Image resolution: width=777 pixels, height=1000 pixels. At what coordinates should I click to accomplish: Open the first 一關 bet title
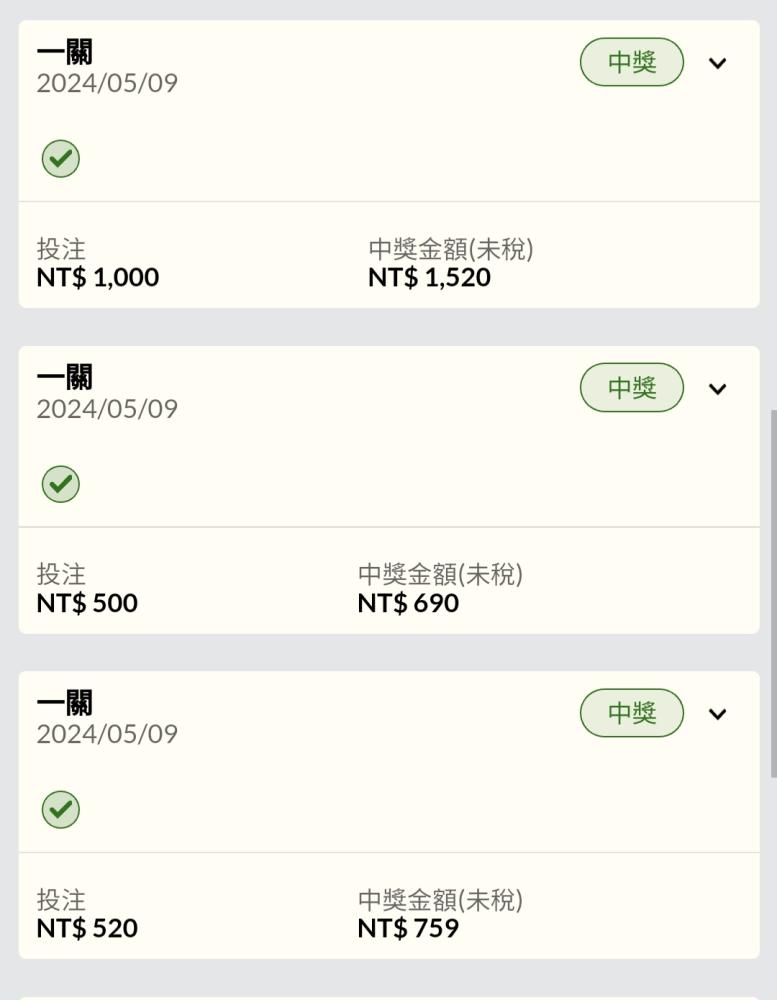pos(64,52)
